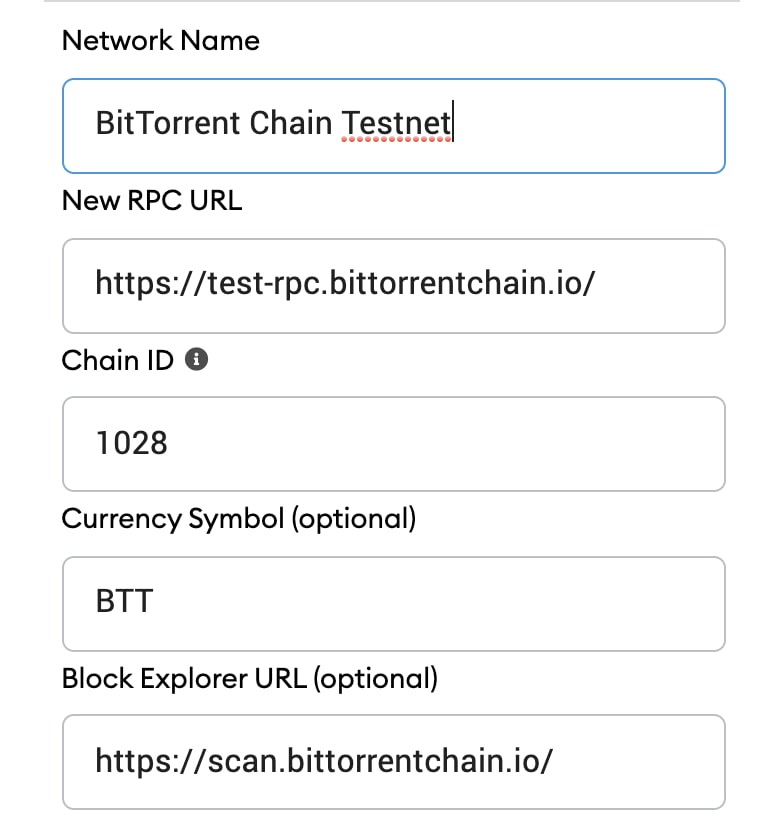Click the Block Explorer URL label text
The height and width of the screenshot is (829, 758).
[x=184, y=678]
